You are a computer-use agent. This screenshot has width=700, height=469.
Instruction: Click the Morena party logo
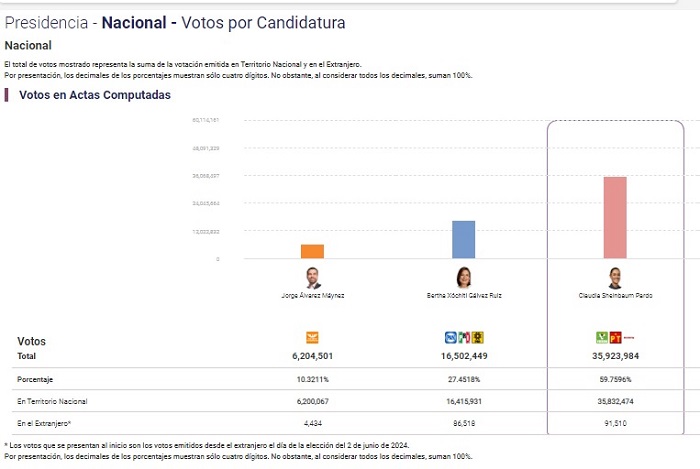(x=629, y=337)
